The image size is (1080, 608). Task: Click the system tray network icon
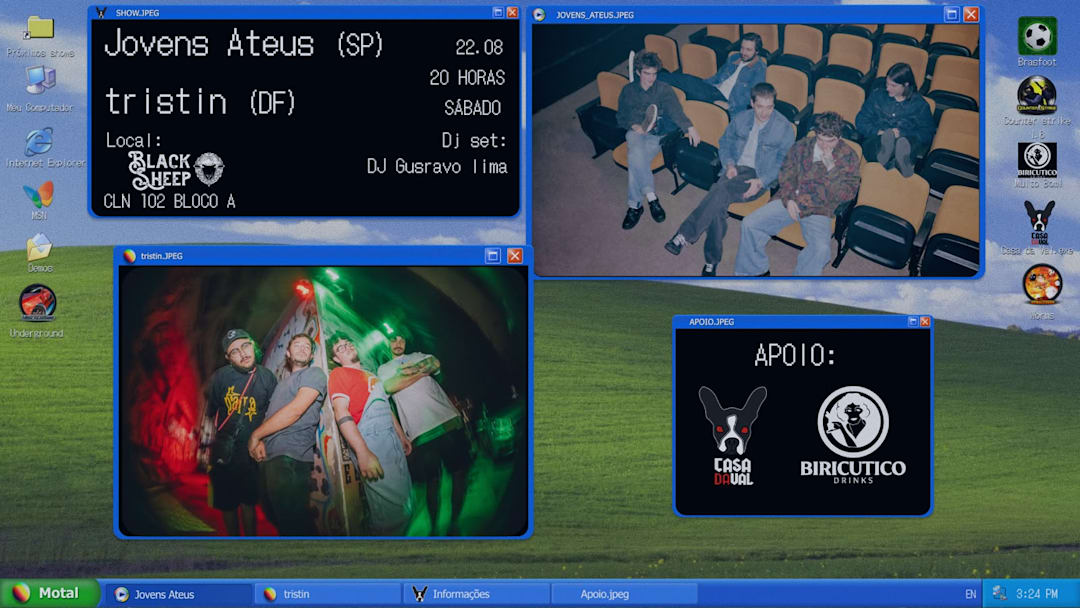pyautogui.click(x=999, y=594)
